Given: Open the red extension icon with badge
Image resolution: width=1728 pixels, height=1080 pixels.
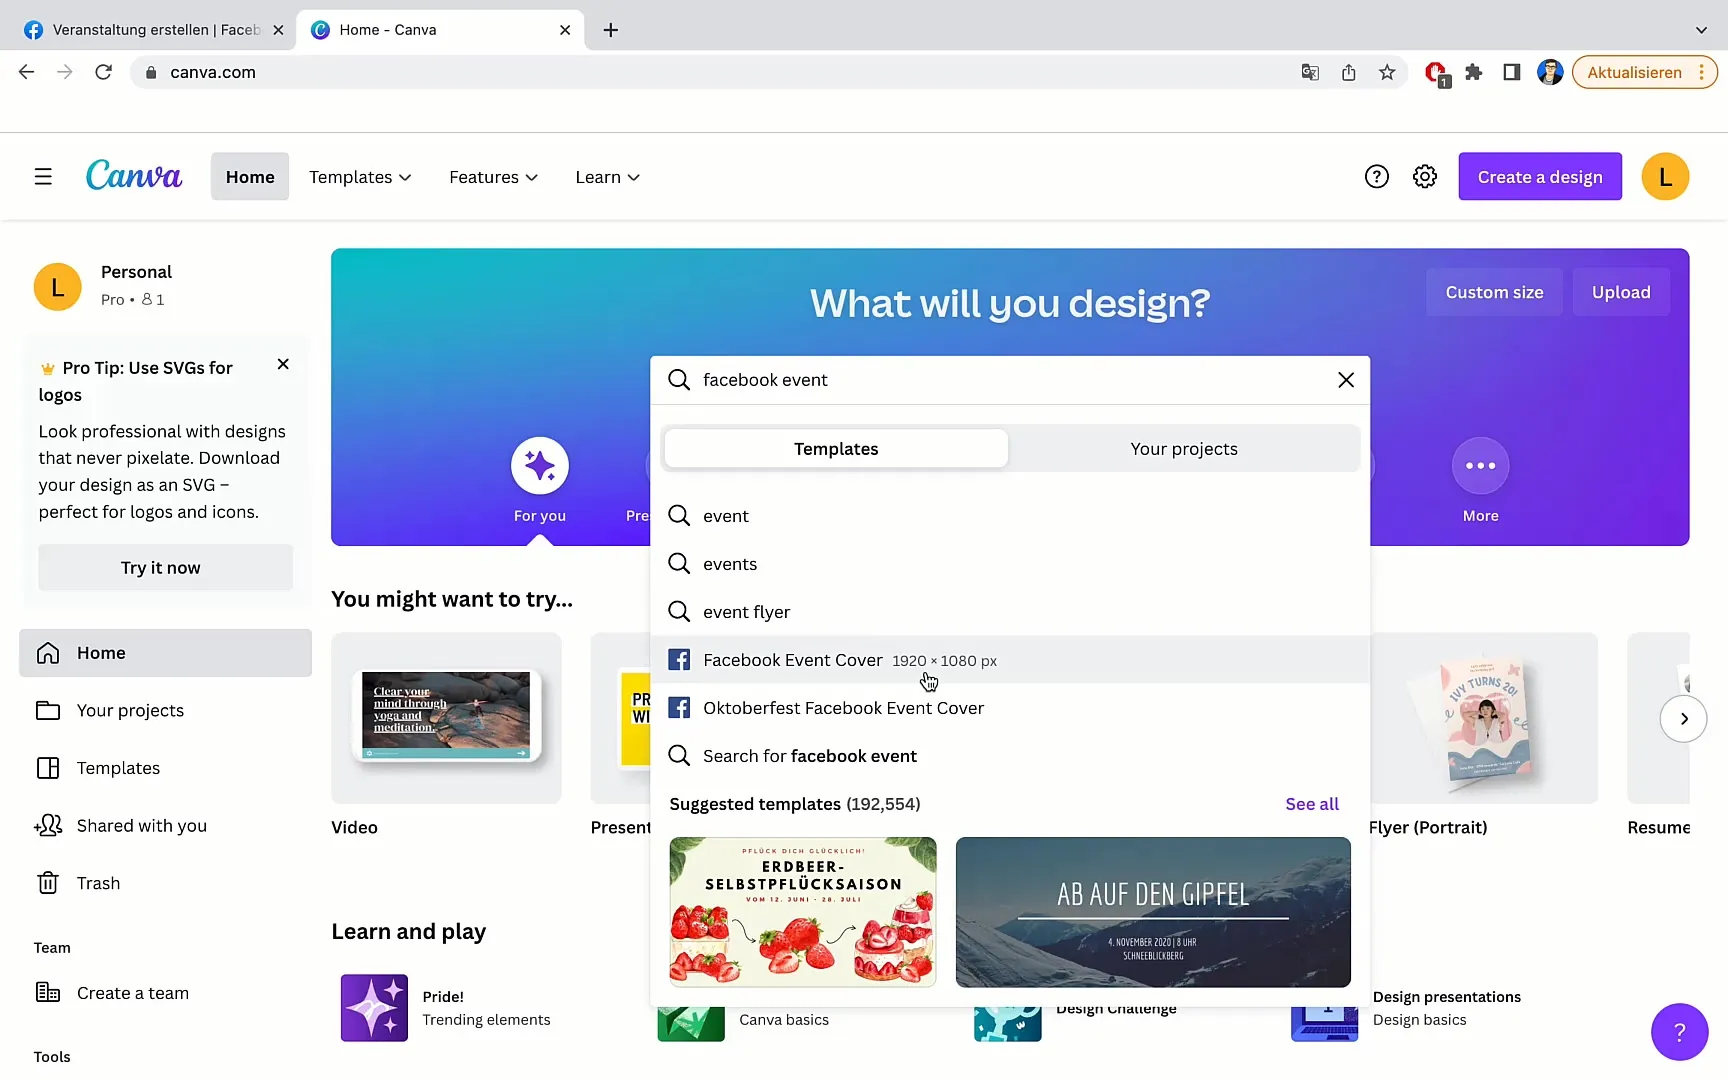Looking at the screenshot, I should (1436, 73).
